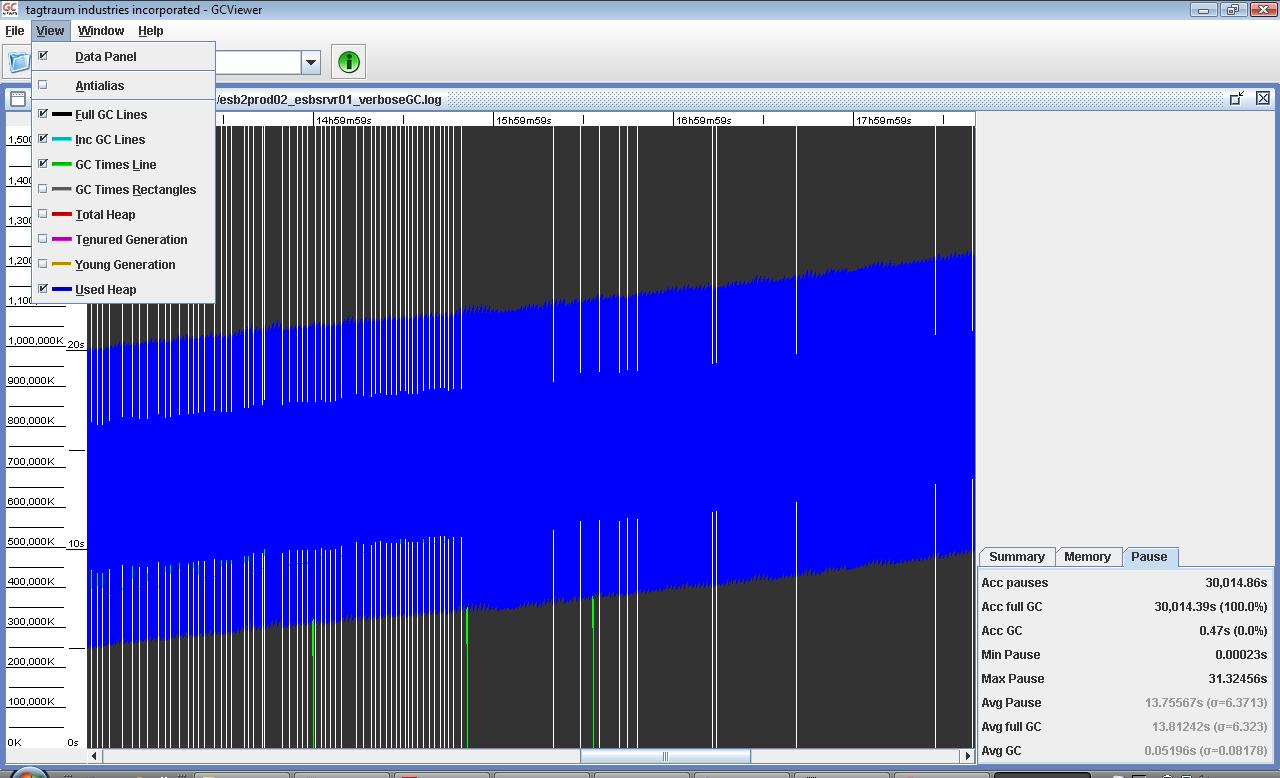Open the Window menu
1280x778 pixels.
tap(100, 31)
